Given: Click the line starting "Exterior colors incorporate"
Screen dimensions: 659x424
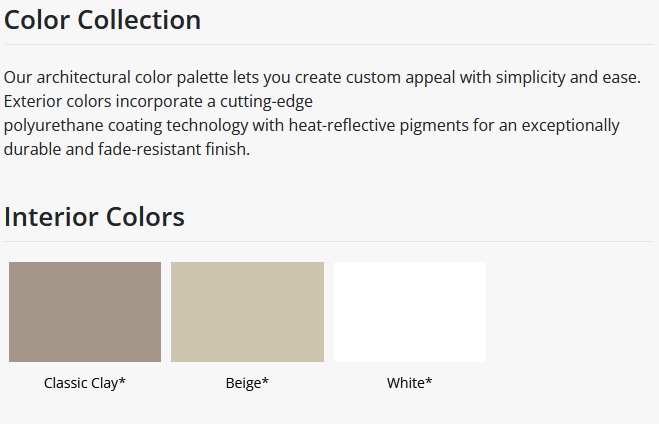Looking at the screenshot, I should [158, 101].
